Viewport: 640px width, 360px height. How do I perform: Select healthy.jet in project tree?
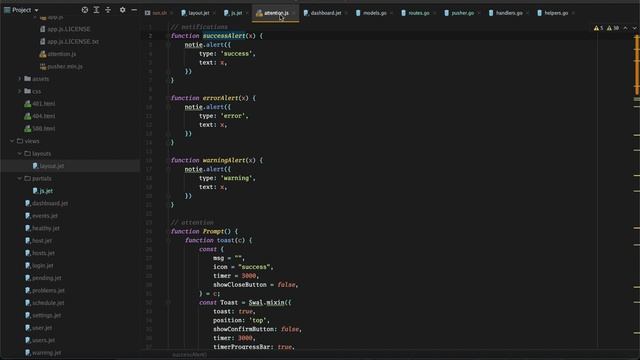point(42,229)
